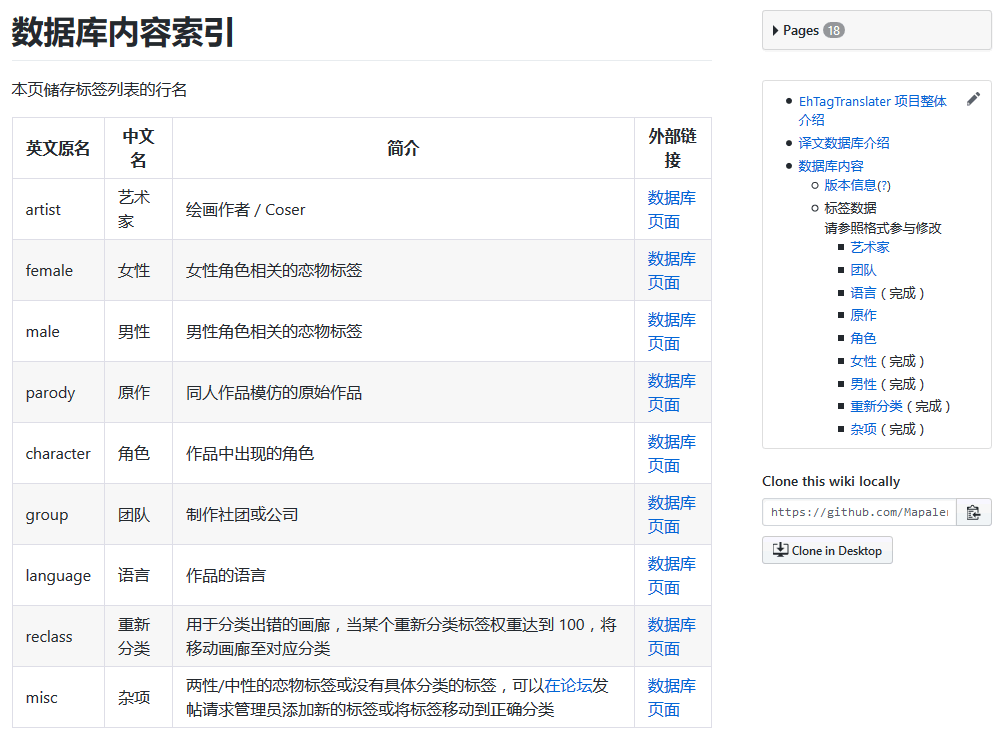This screenshot has width=999, height=734.
Task: Expand the Pages disclosure triangle
Action: pos(775,31)
